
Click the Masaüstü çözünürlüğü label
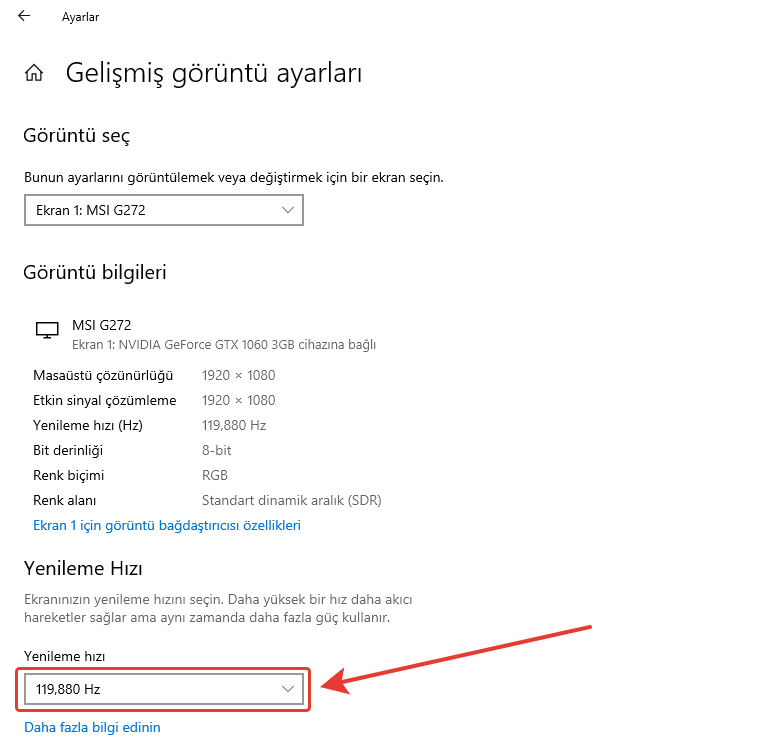pos(103,375)
